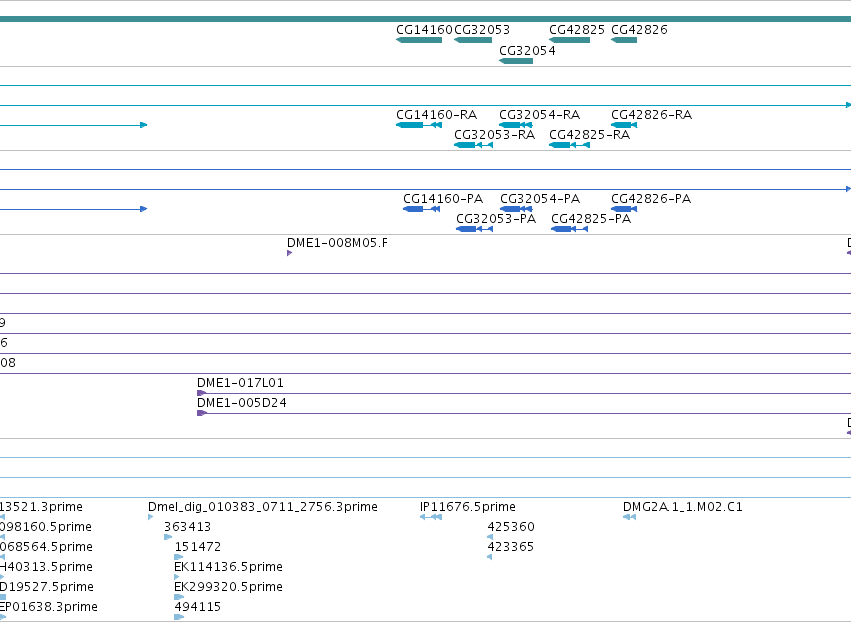
Task: Select the teal gene bar under CG42825
Action: (x=569, y=40)
